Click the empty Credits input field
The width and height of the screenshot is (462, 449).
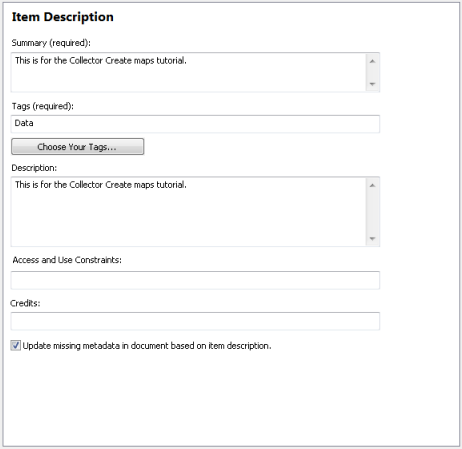click(195, 321)
